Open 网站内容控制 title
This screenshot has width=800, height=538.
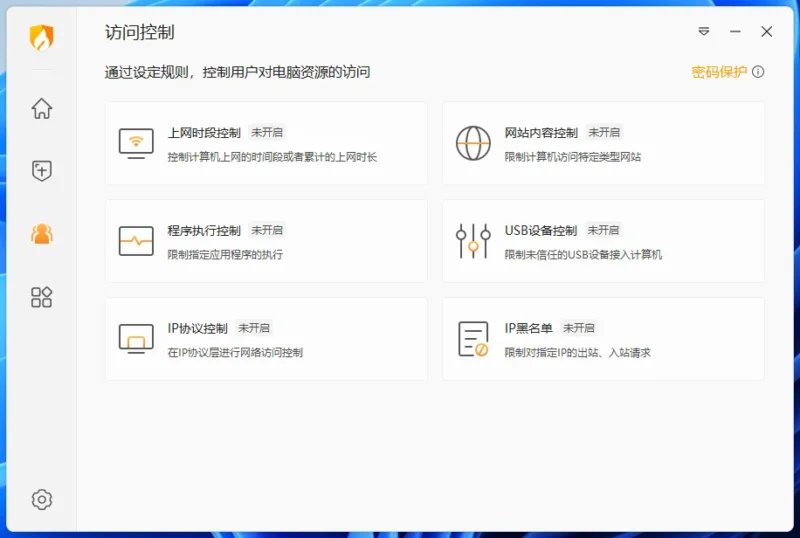pos(541,133)
